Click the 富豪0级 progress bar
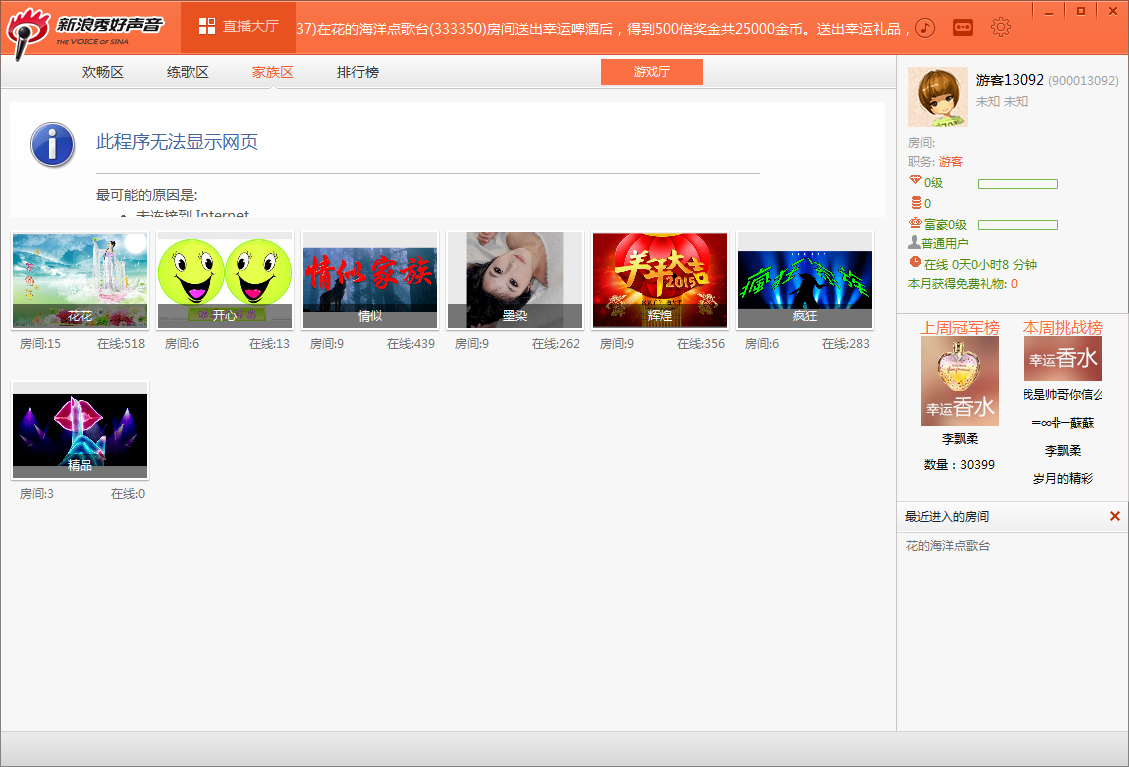Screen dimensions: 1129x767 pyautogui.click(x=1017, y=225)
